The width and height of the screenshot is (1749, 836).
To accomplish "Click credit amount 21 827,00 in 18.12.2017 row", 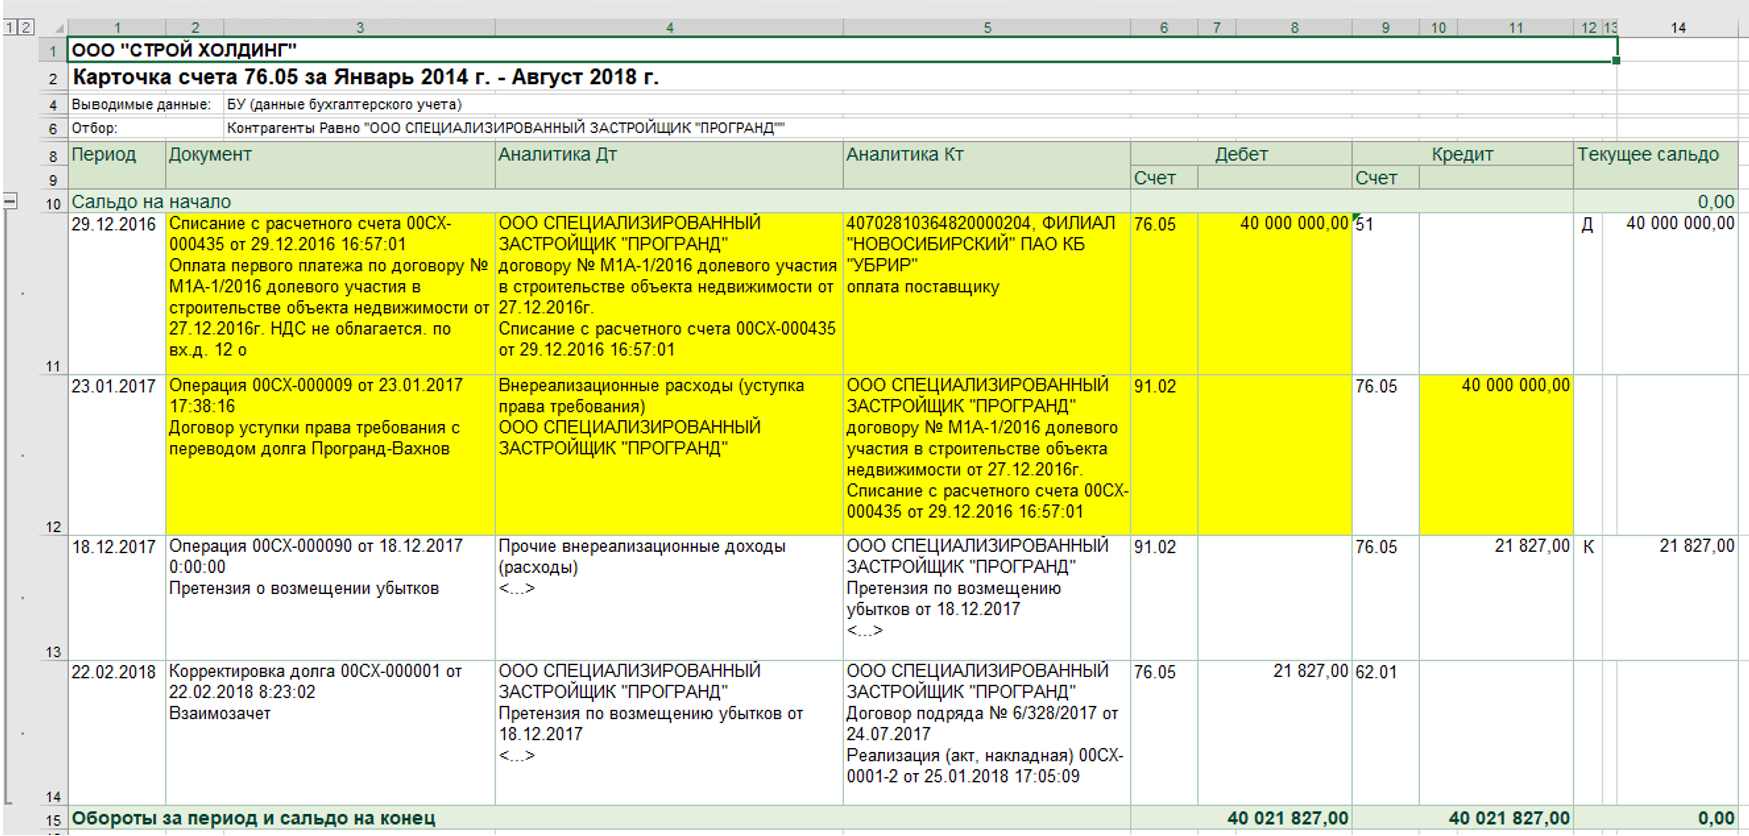I will (1496, 598).
